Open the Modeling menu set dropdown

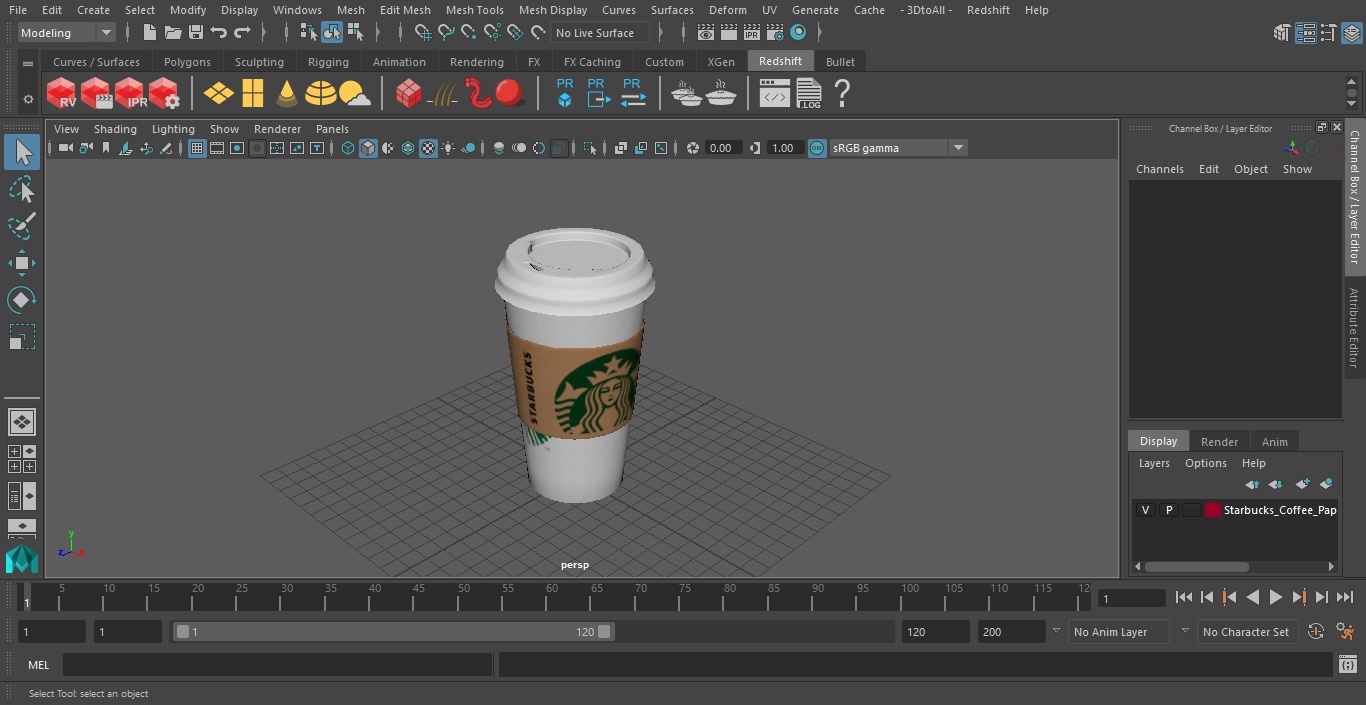67,33
